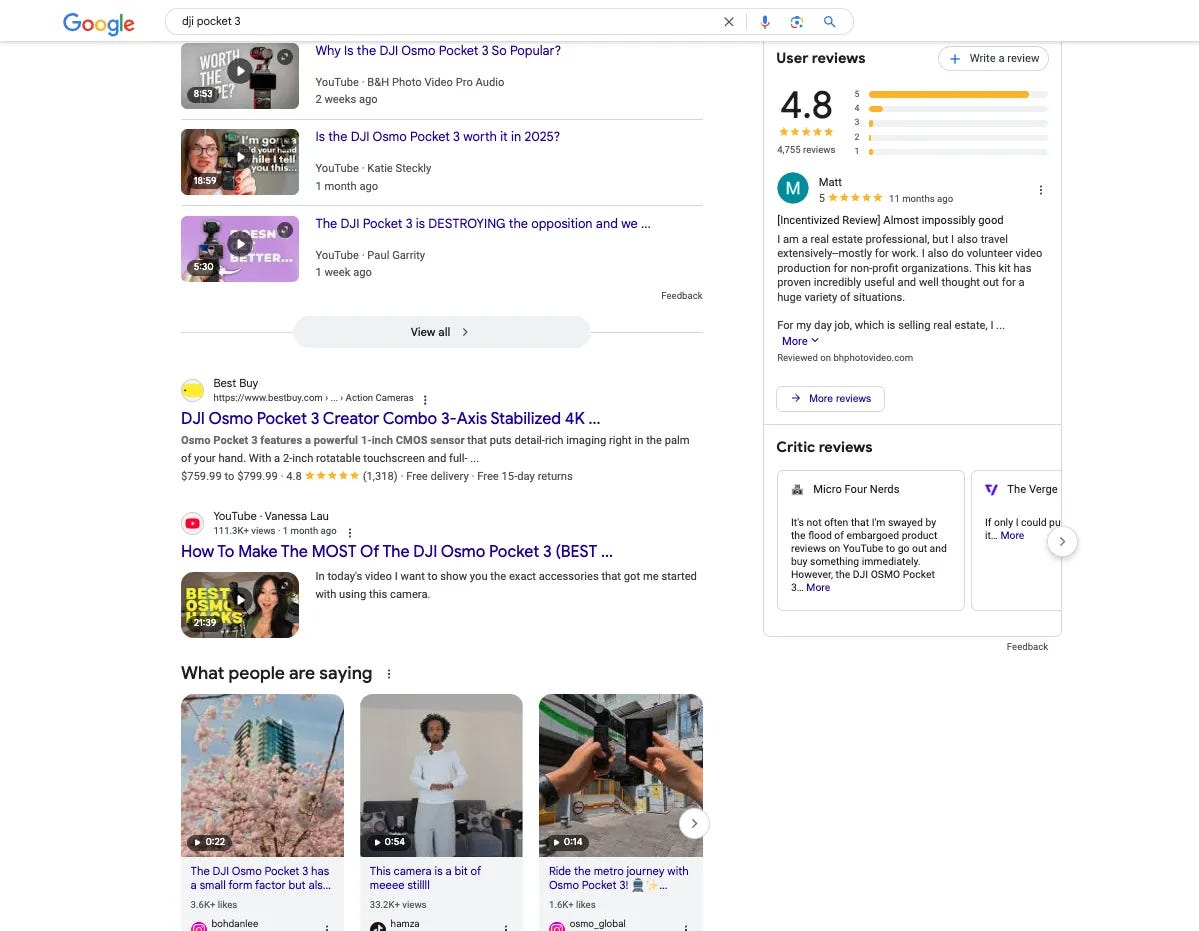
Task: Open Google Lens image search icon
Action: (x=797, y=21)
